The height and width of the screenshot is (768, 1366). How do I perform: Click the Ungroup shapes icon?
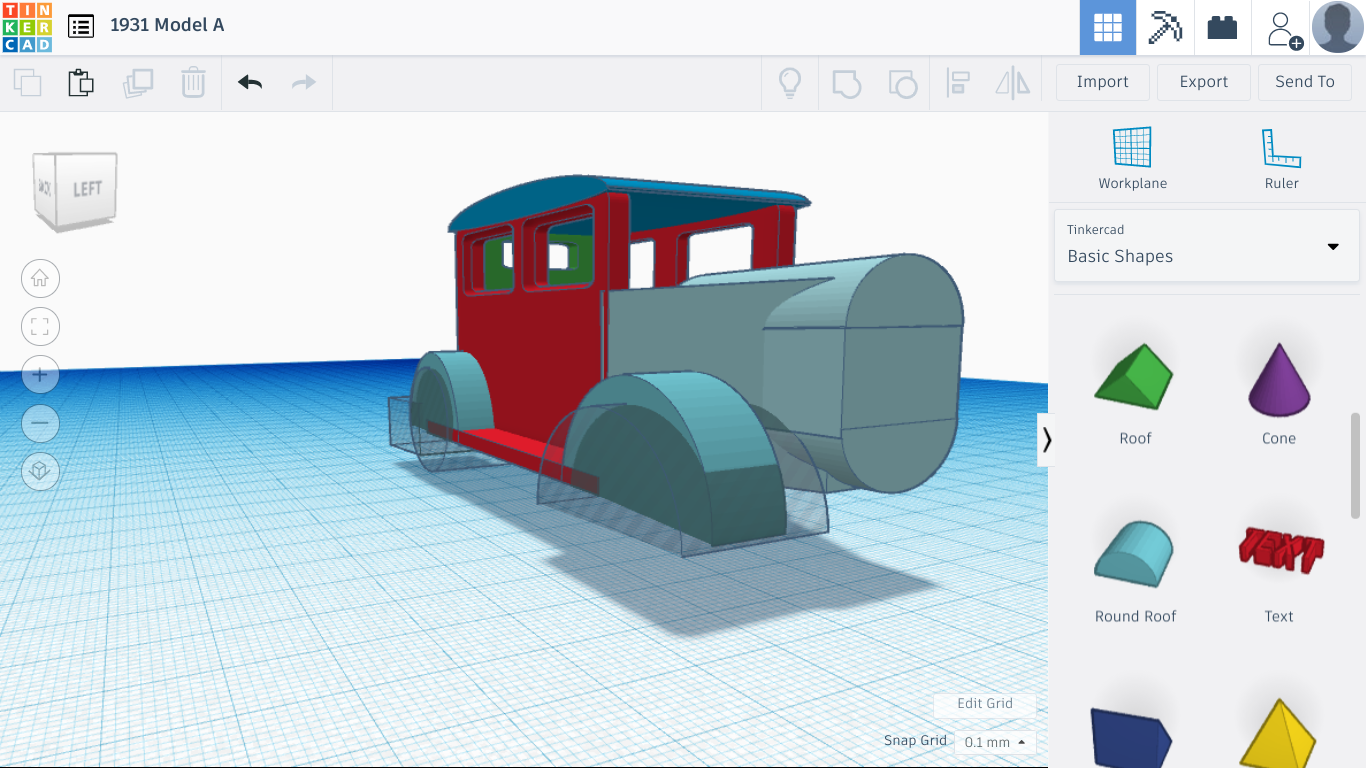(x=903, y=83)
